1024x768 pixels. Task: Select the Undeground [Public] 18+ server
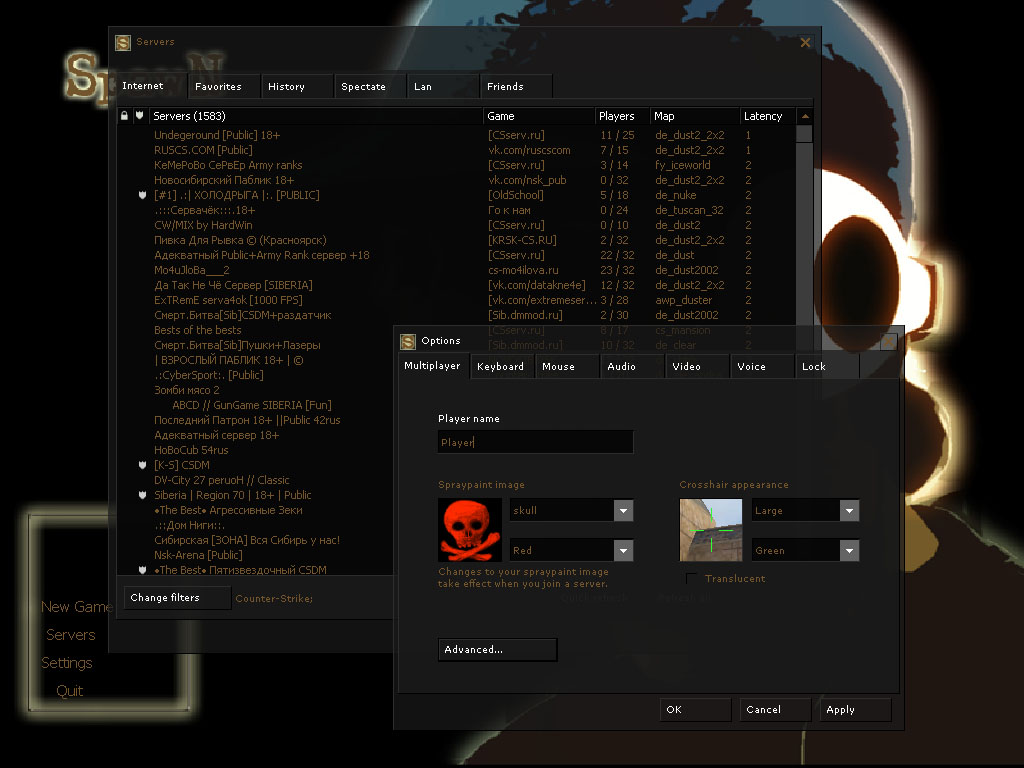tap(217, 135)
